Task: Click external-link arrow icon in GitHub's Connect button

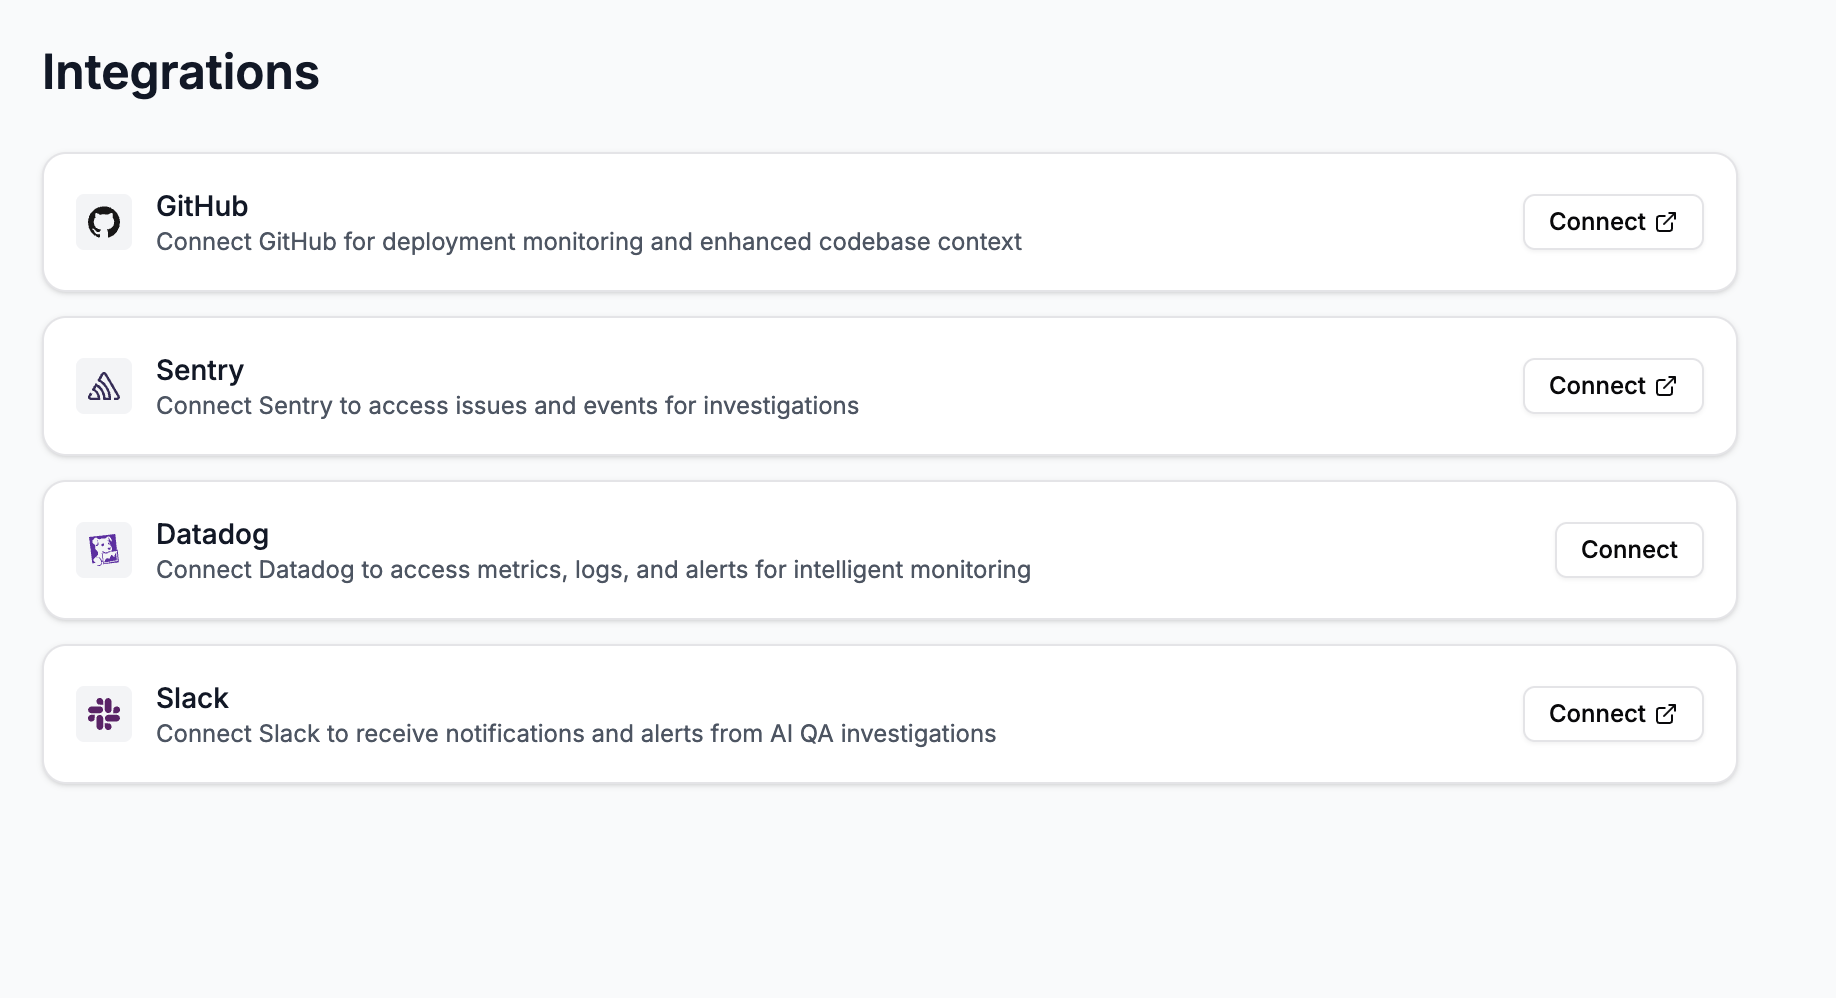Action: [x=1666, y=222]
